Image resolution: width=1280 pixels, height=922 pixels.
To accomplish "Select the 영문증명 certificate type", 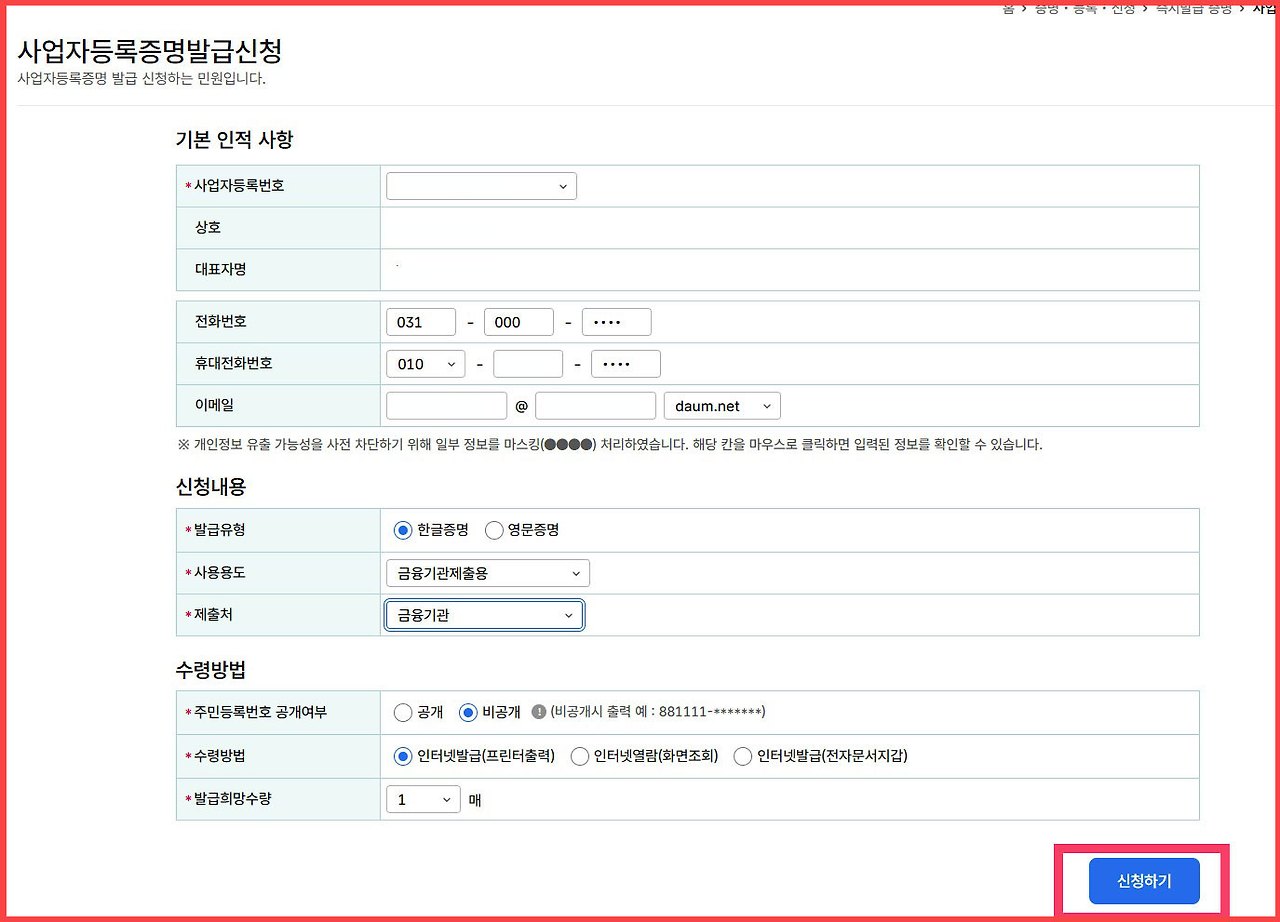I will [495, 530].
